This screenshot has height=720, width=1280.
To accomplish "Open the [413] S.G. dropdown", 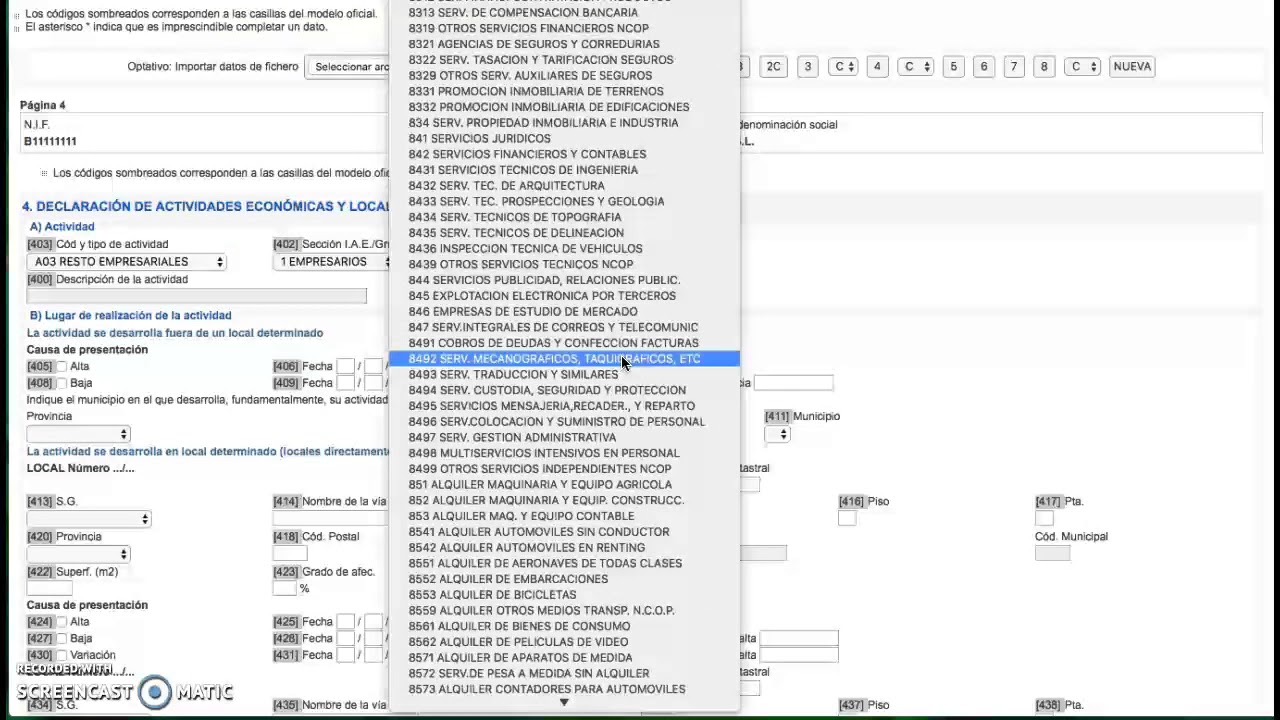I will (89, 519).
